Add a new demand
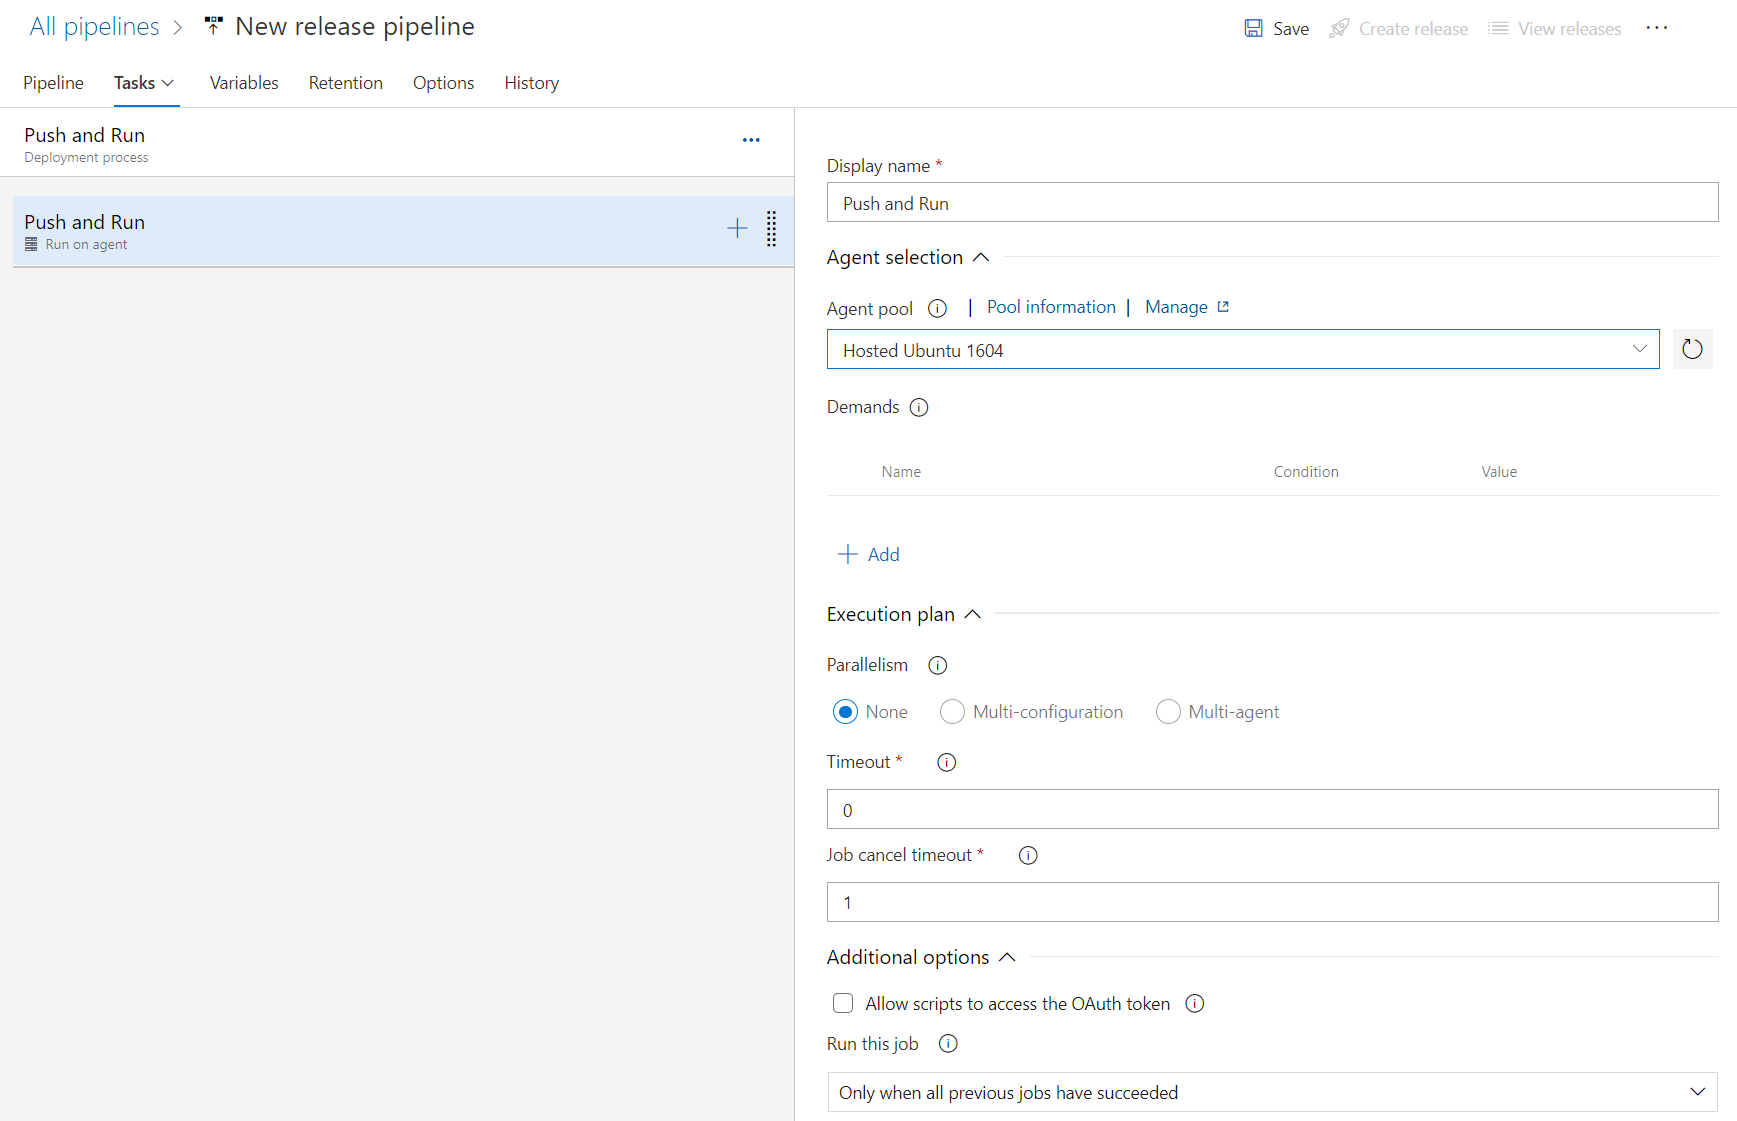The image size is (1737, 1121). 868,553
